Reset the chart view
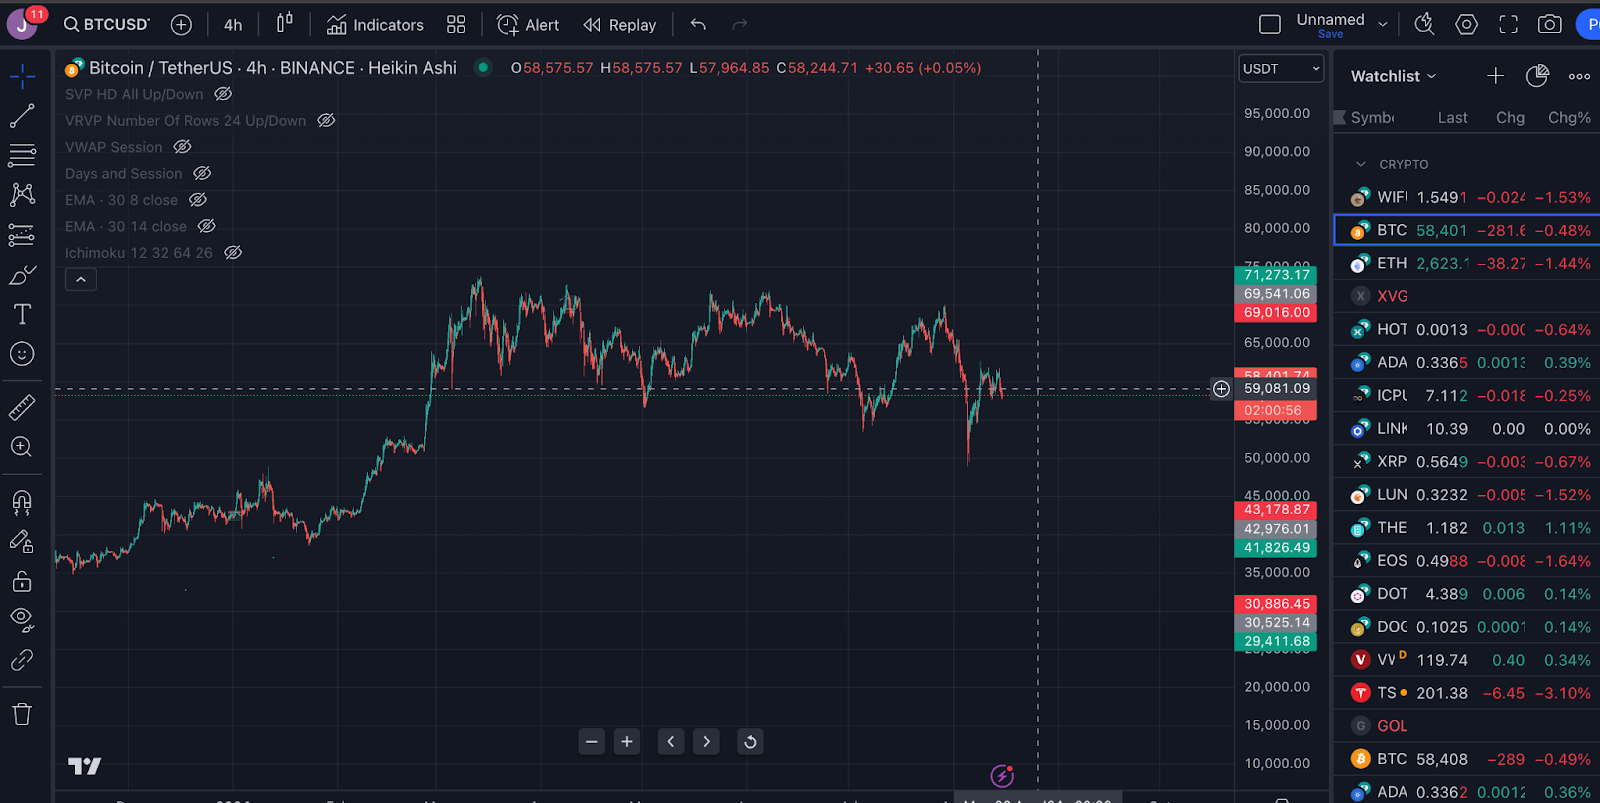This screenshot has height=803, width=1600. coord(750,742)
